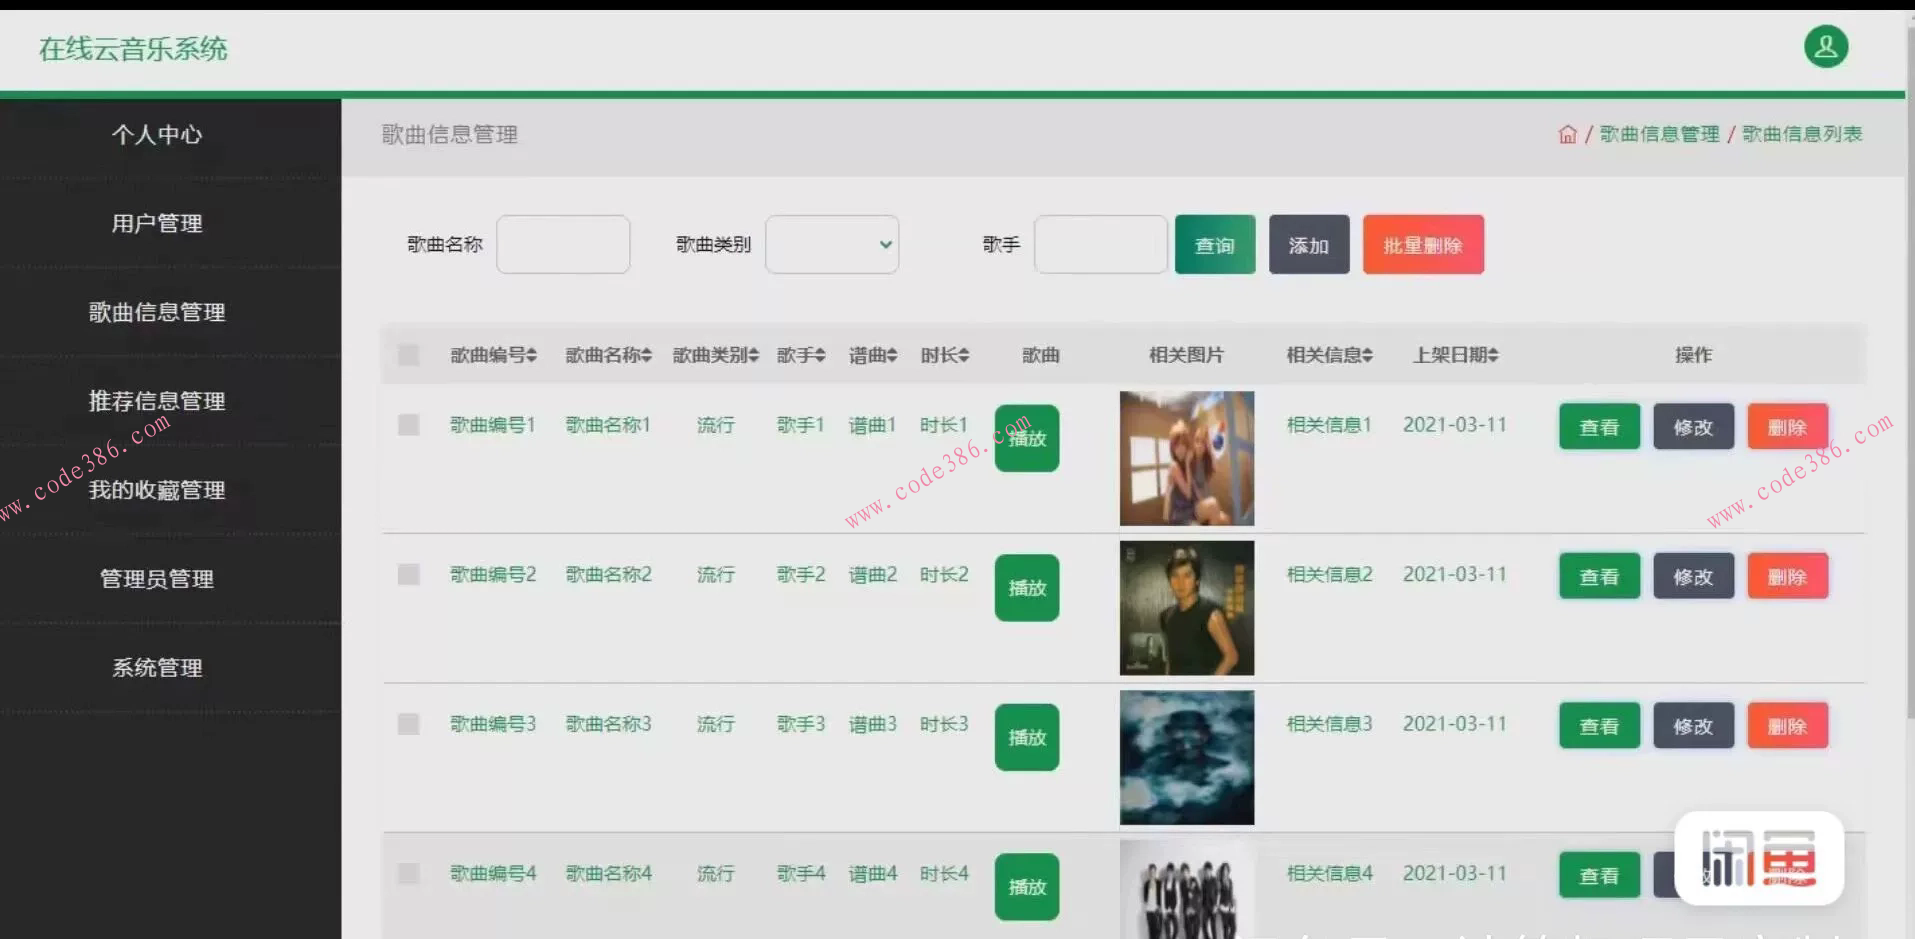Image resolution: width=1915 pixels, height=939 pixels.
Task: Click 批量删除 to bulk delete
Action: [x=1423, y=244]
